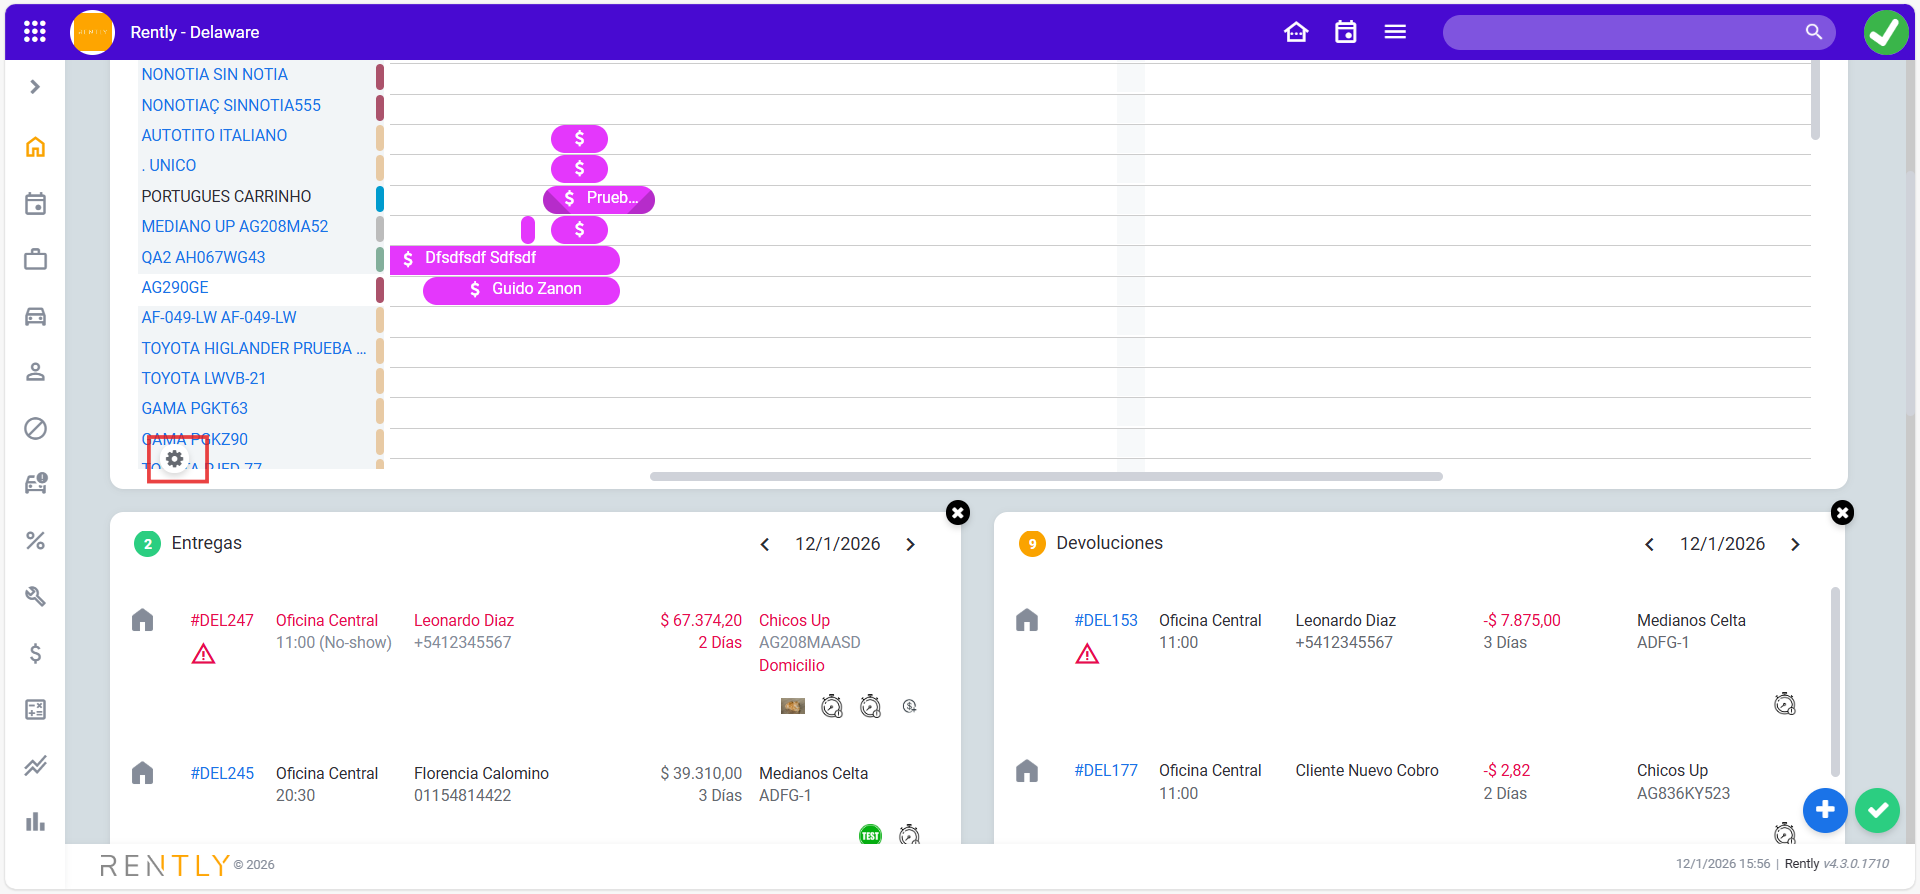
Task: Open the car fleet sidebar icon
Action: point(35,317)
